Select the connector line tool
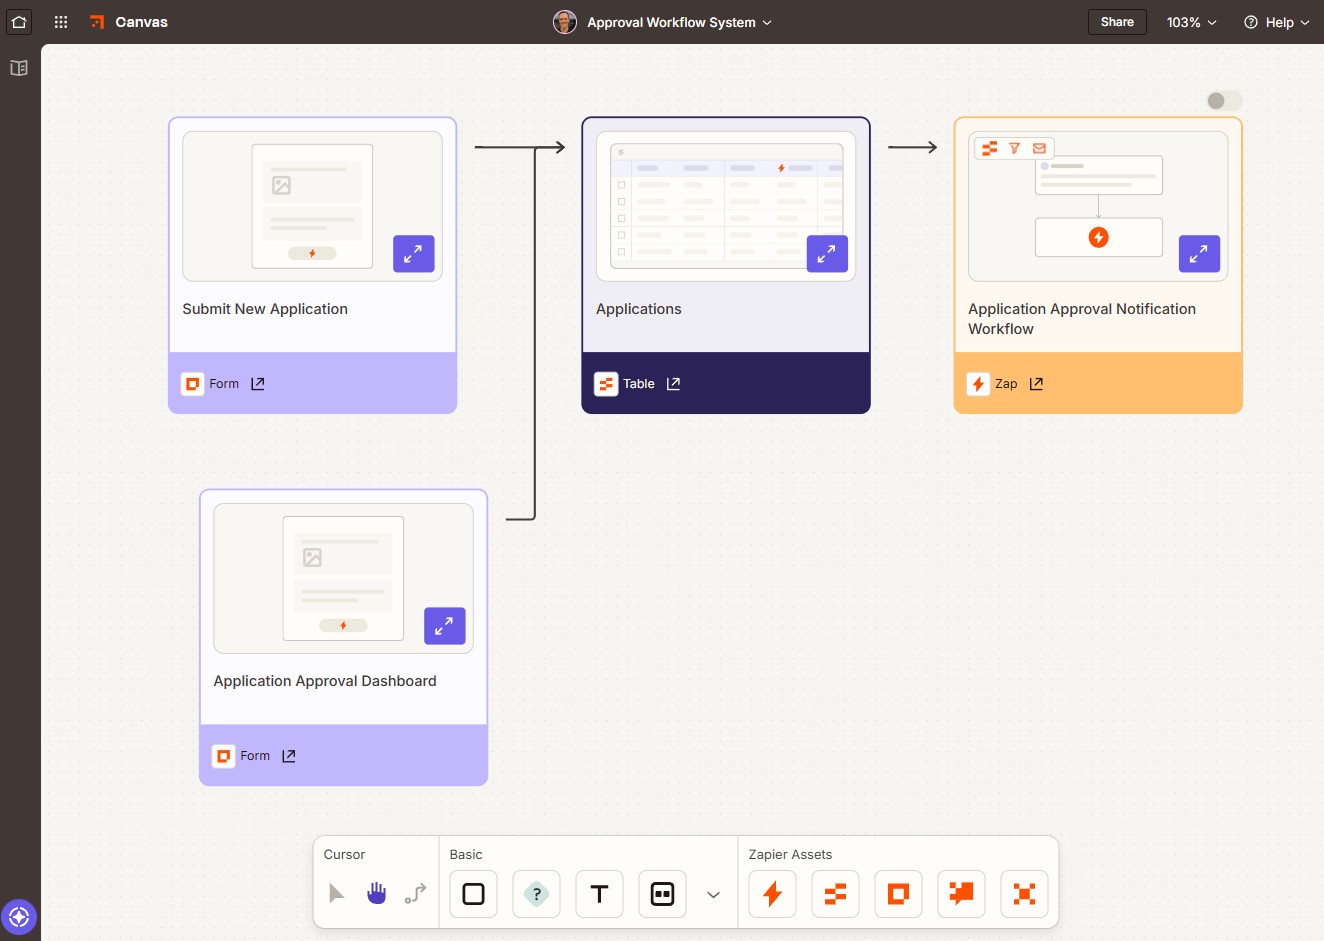1324x941 pixels. [x=415, y=893]
